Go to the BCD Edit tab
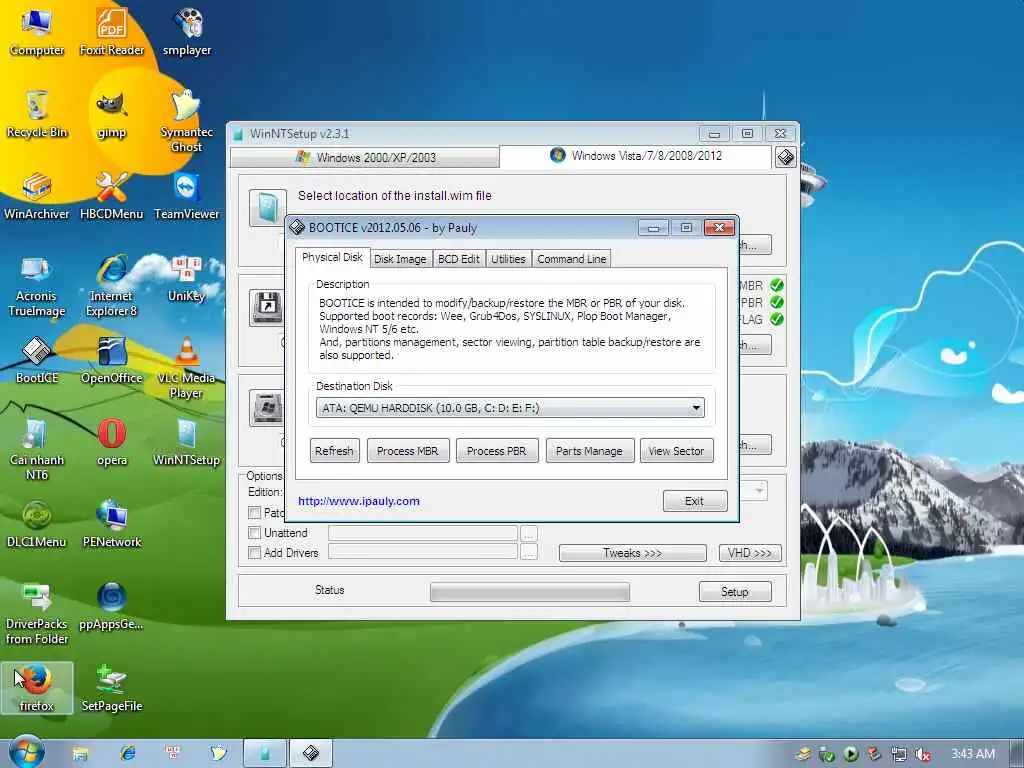This screenshot has width=1024, height=768. point(458,259)
